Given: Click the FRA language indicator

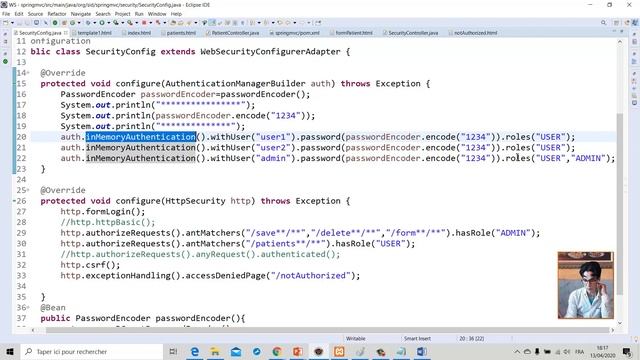Looking at the screenshot, I should [x=579, y=351].
